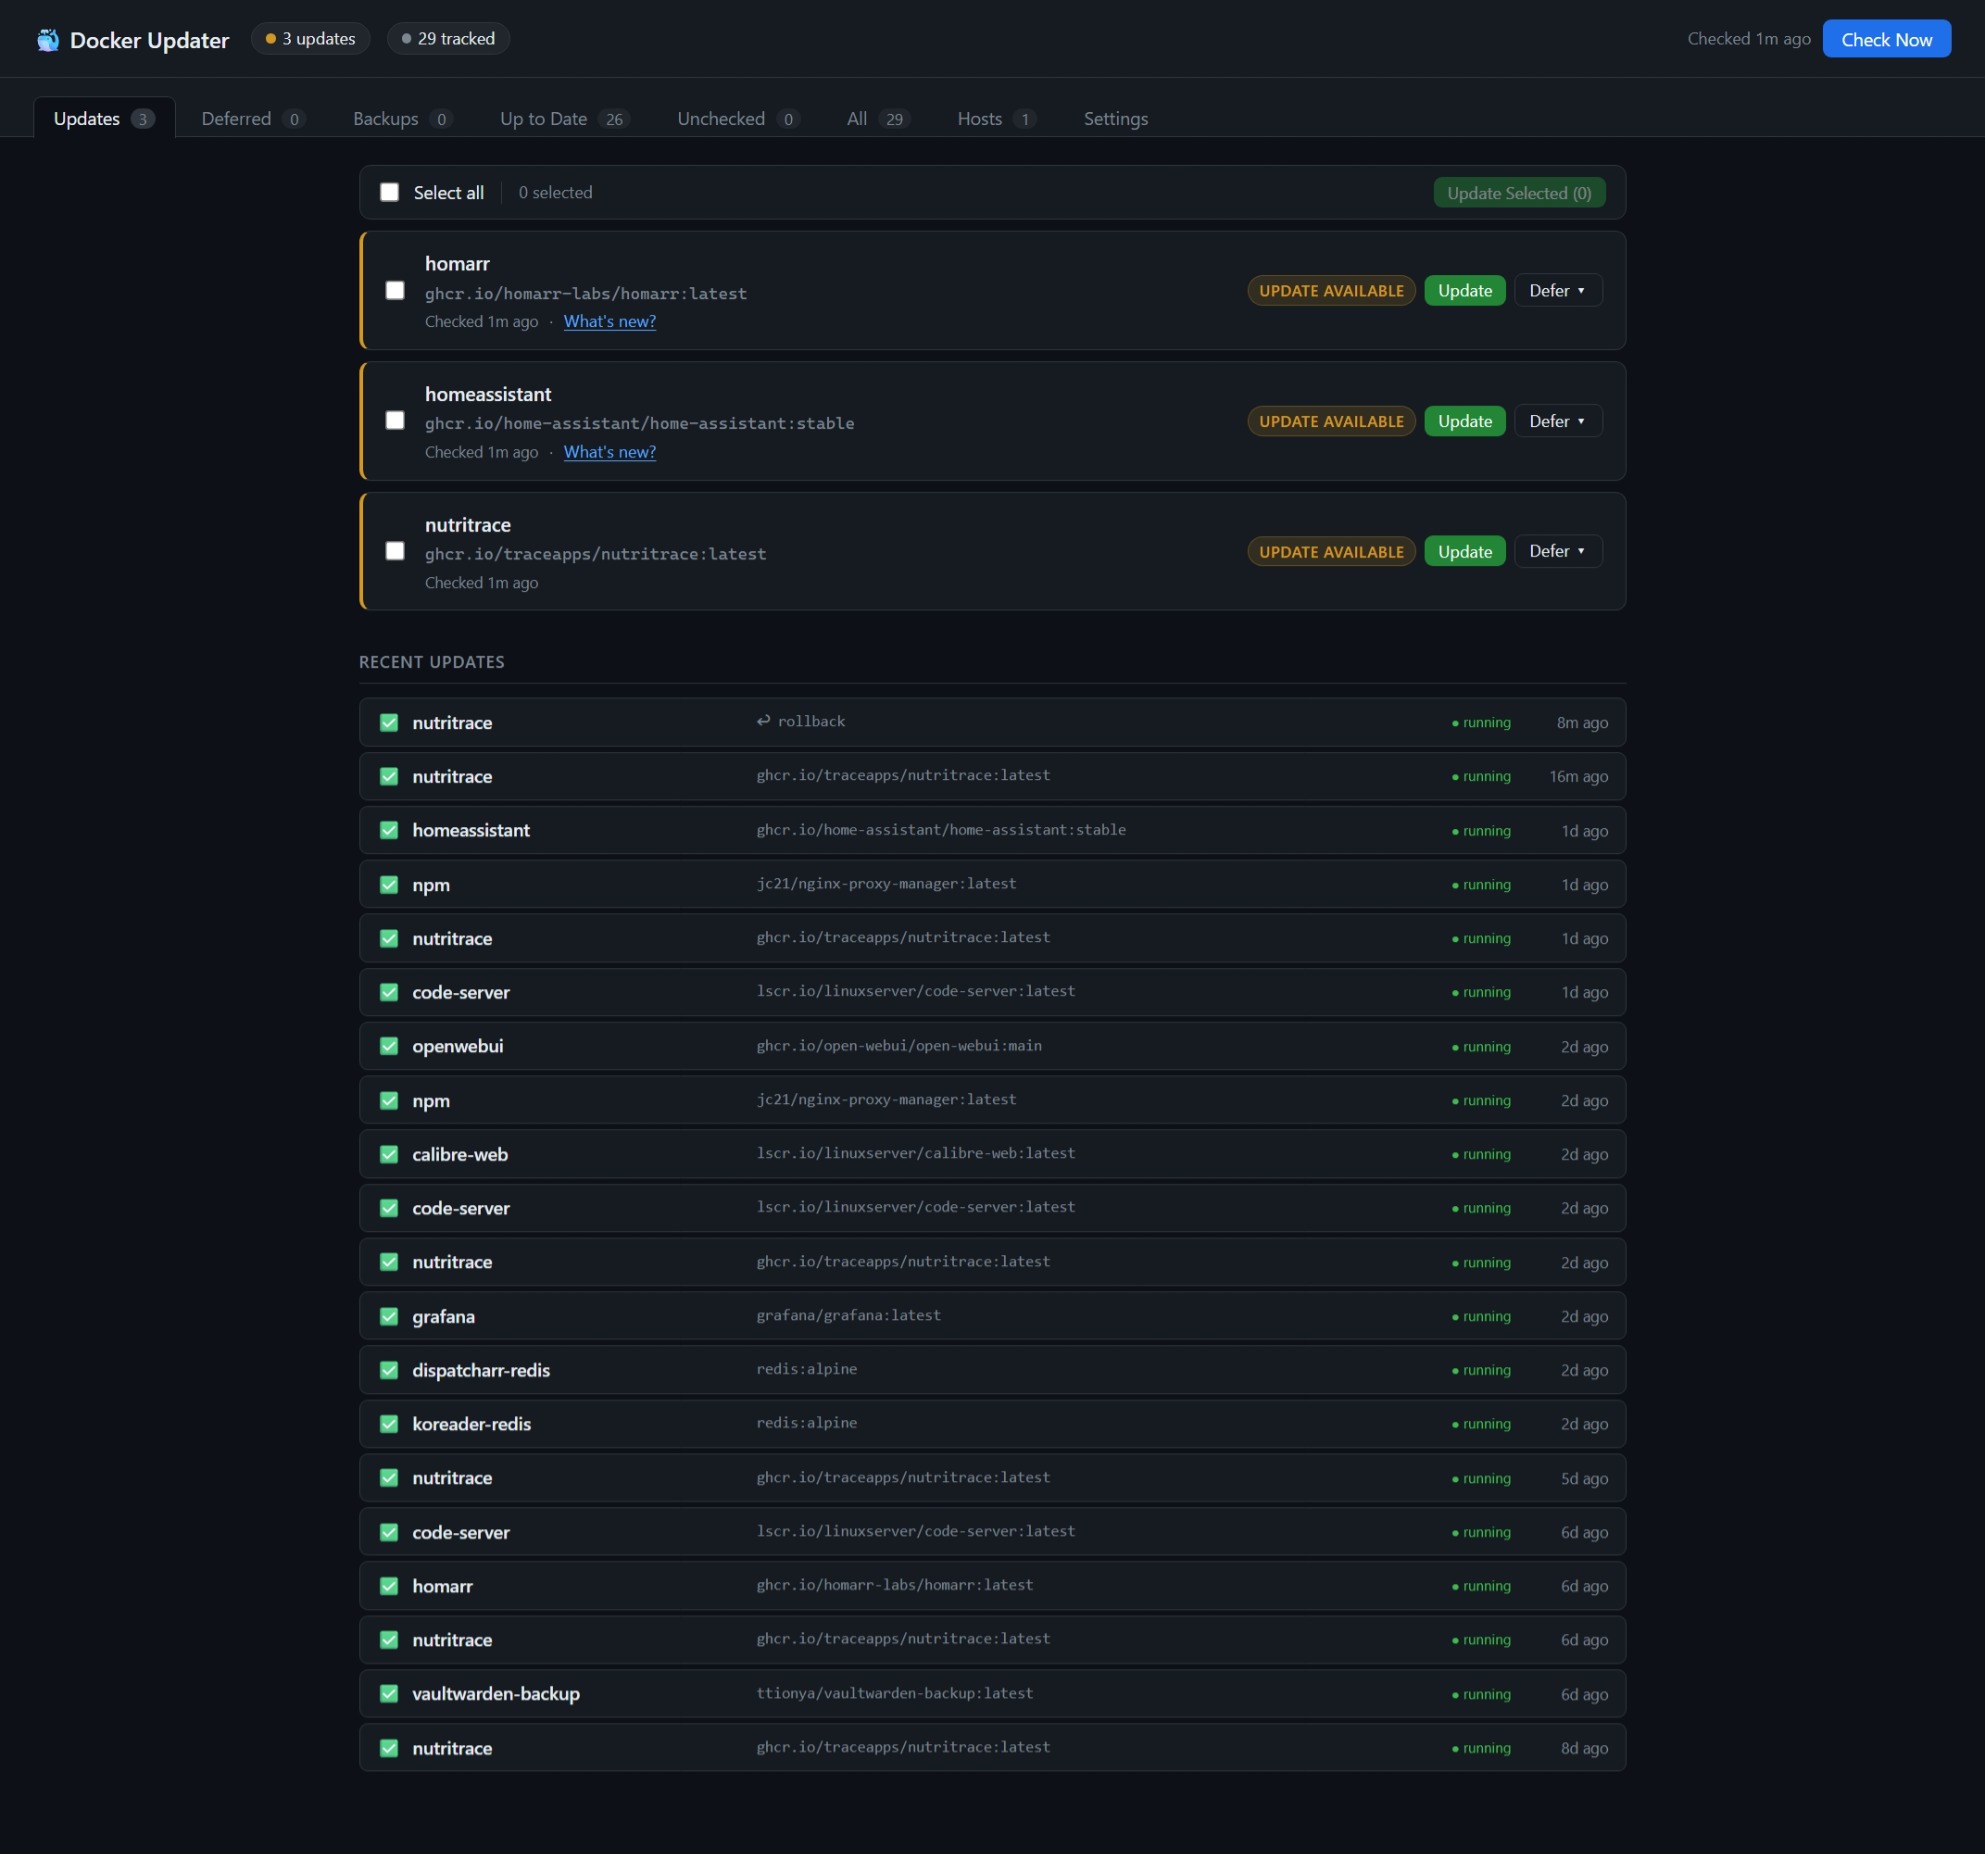Click the ghcr.io/open-webui/open-webui:main image text
1985x1854 pixels.
[899, 1045]
